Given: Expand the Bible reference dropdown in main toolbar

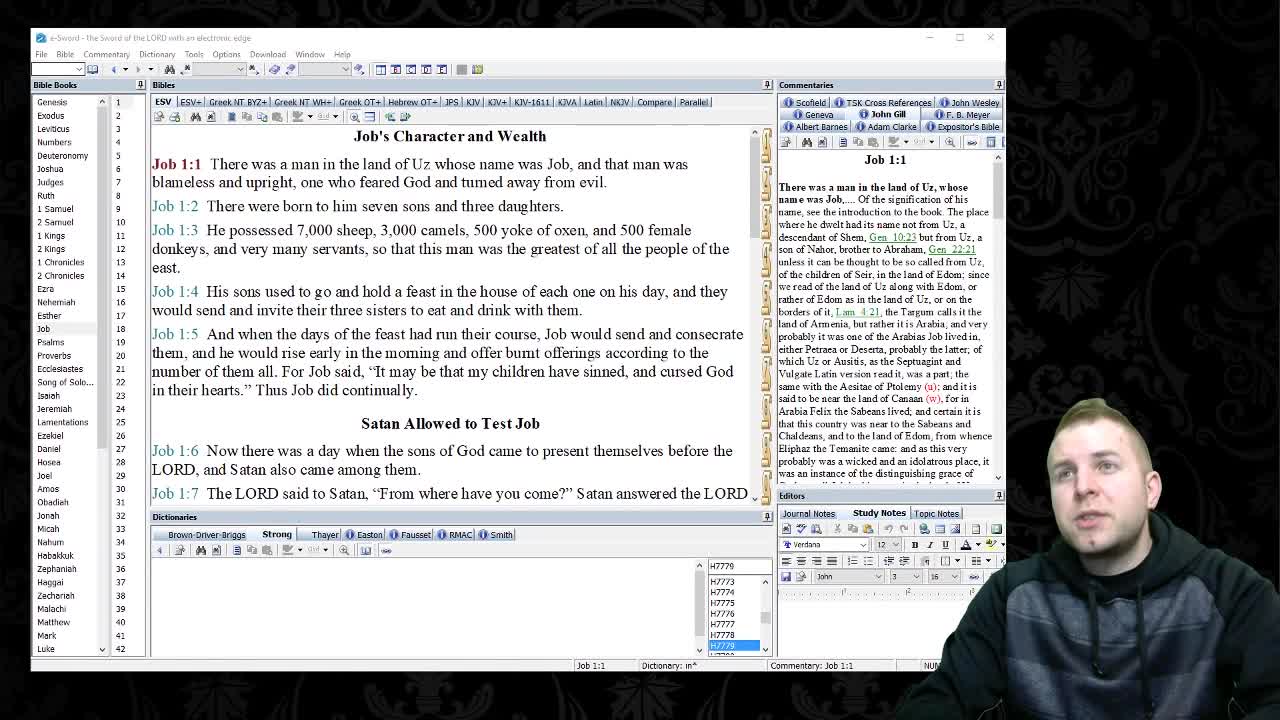Looking at the screenshot, I should point(78,69).
